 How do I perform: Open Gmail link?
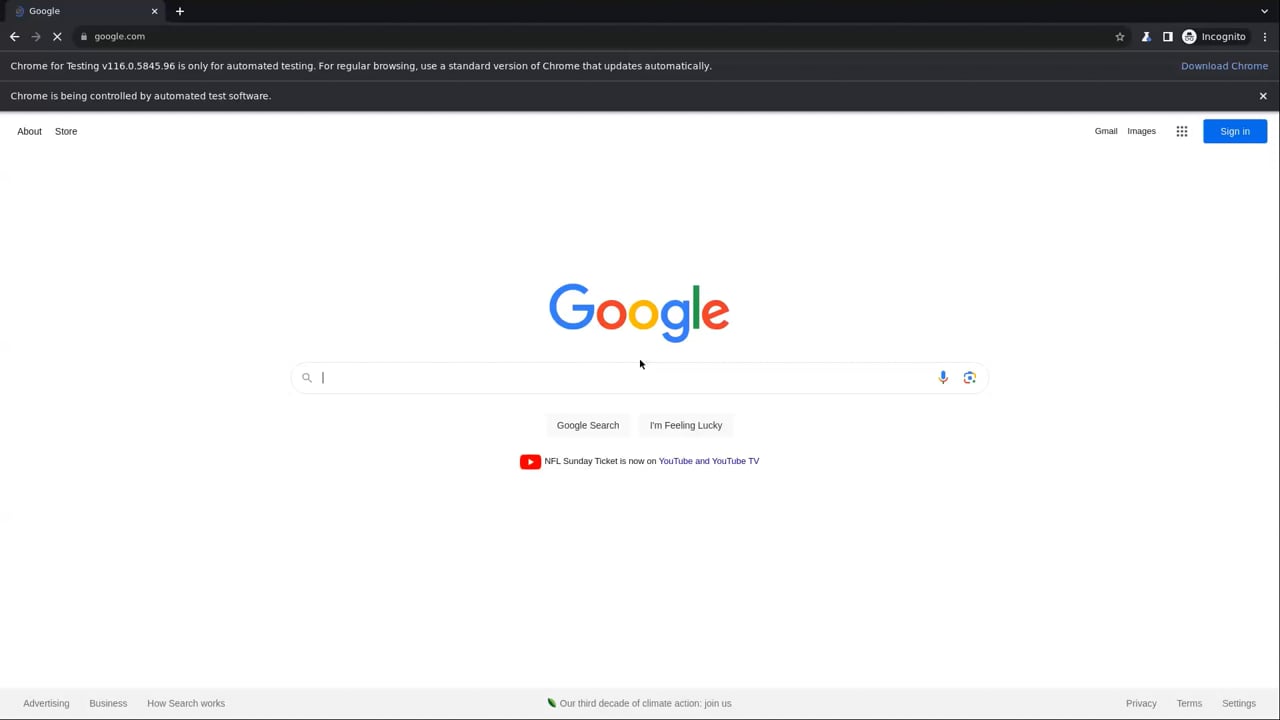pos(1106,131)
